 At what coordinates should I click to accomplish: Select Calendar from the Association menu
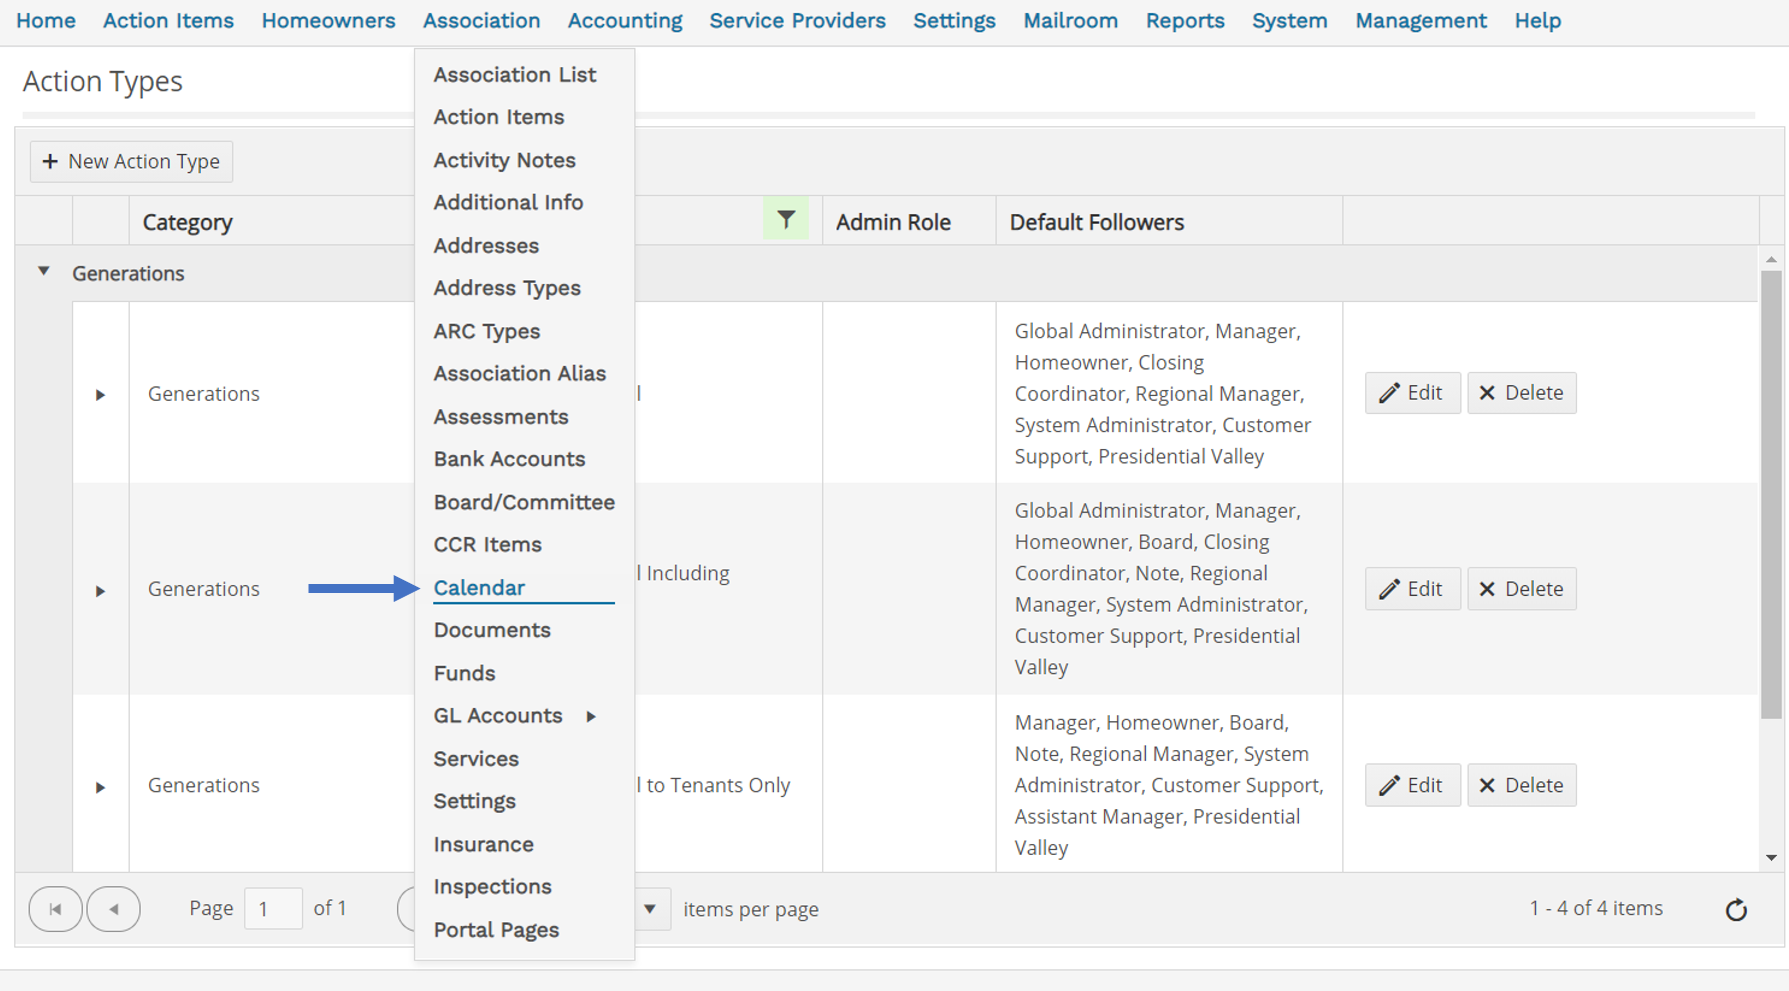[479, 588]
